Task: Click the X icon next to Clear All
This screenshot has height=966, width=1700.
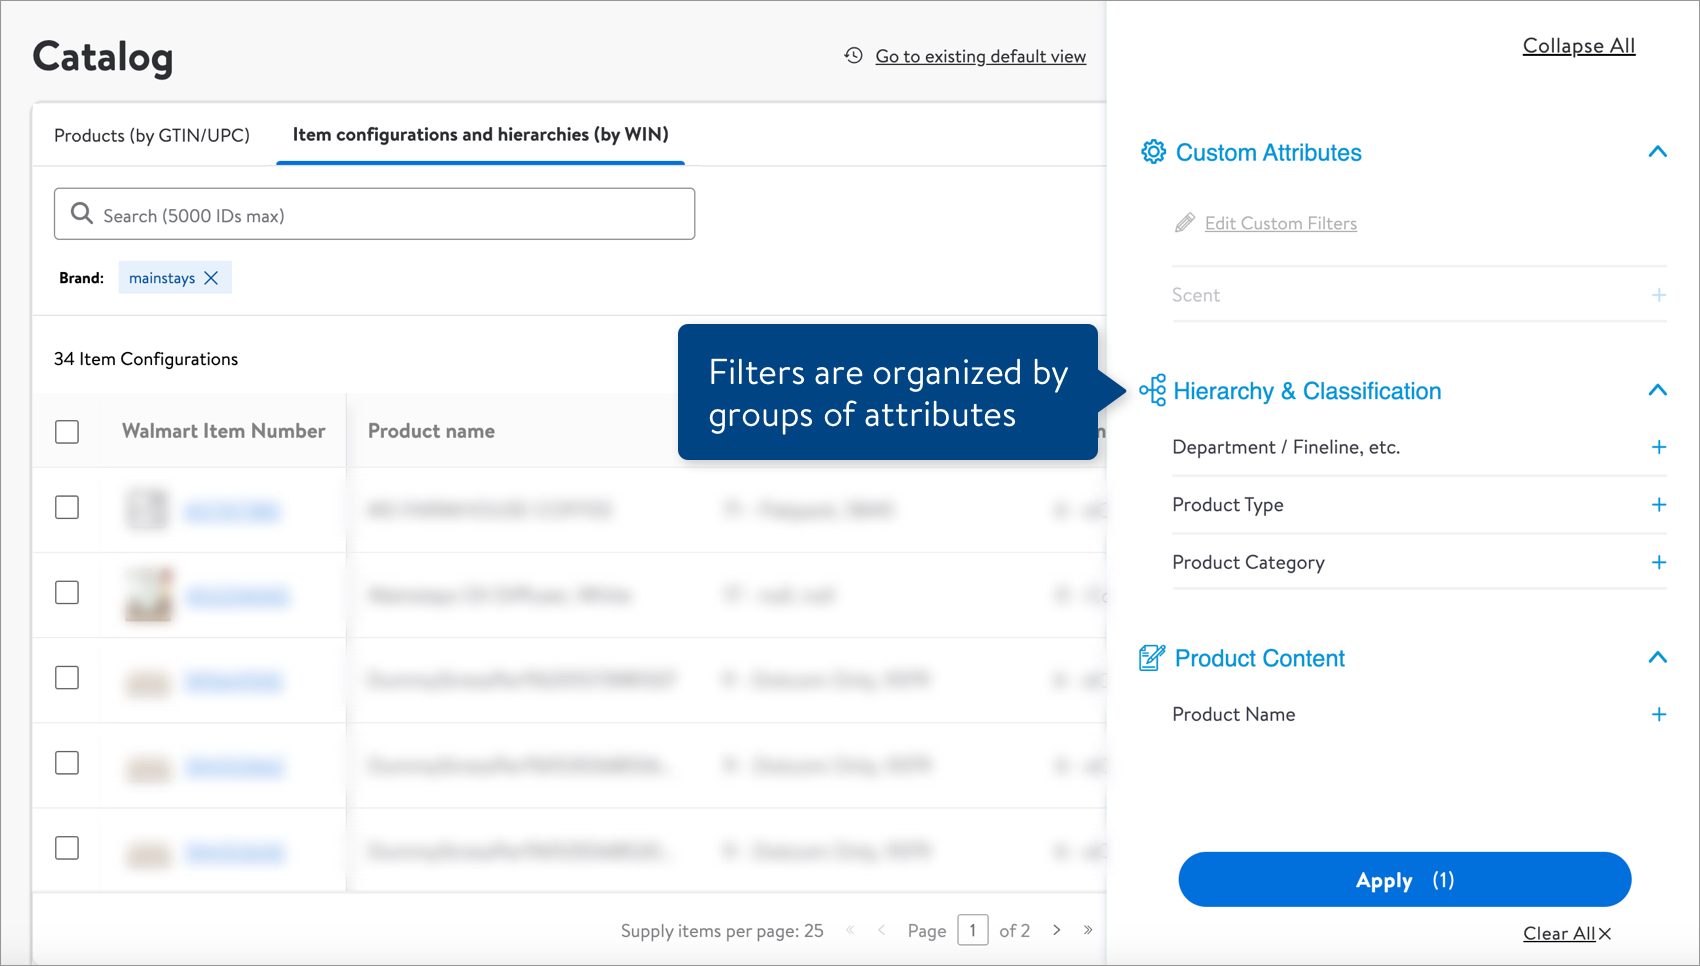Action: click(1604, 933)
